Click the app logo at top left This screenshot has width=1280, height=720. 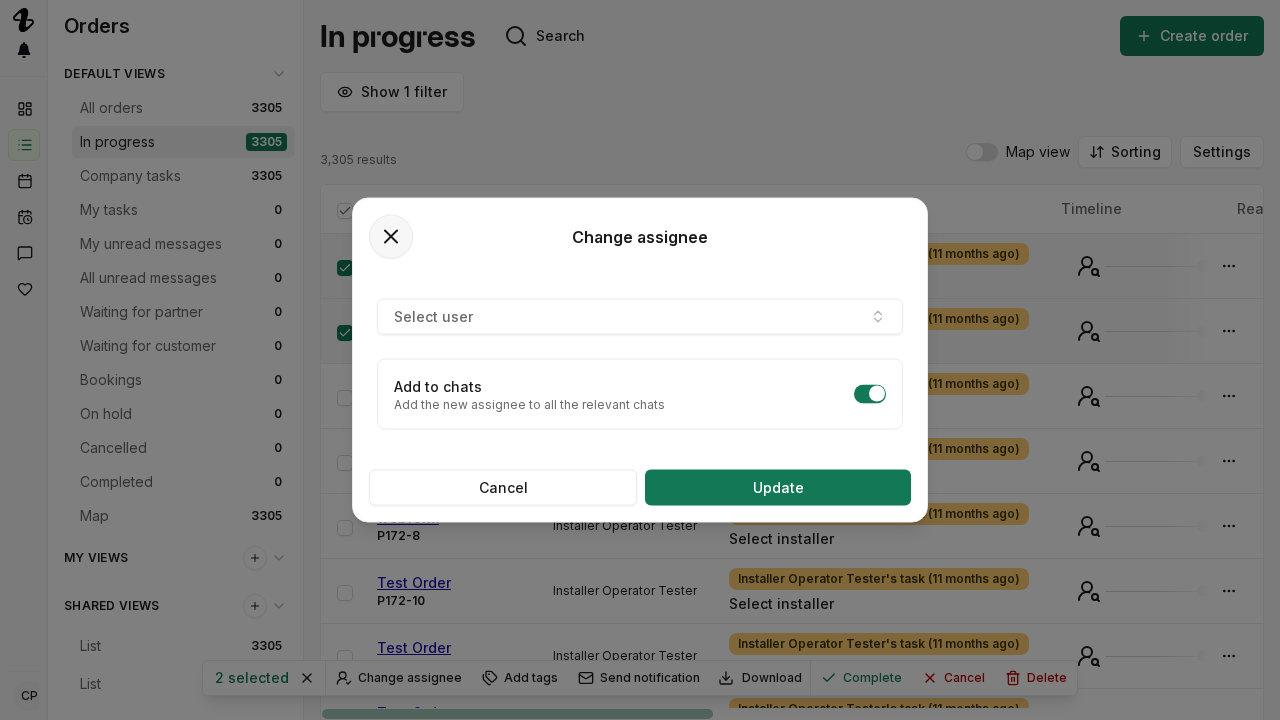(x=23, y=20)
